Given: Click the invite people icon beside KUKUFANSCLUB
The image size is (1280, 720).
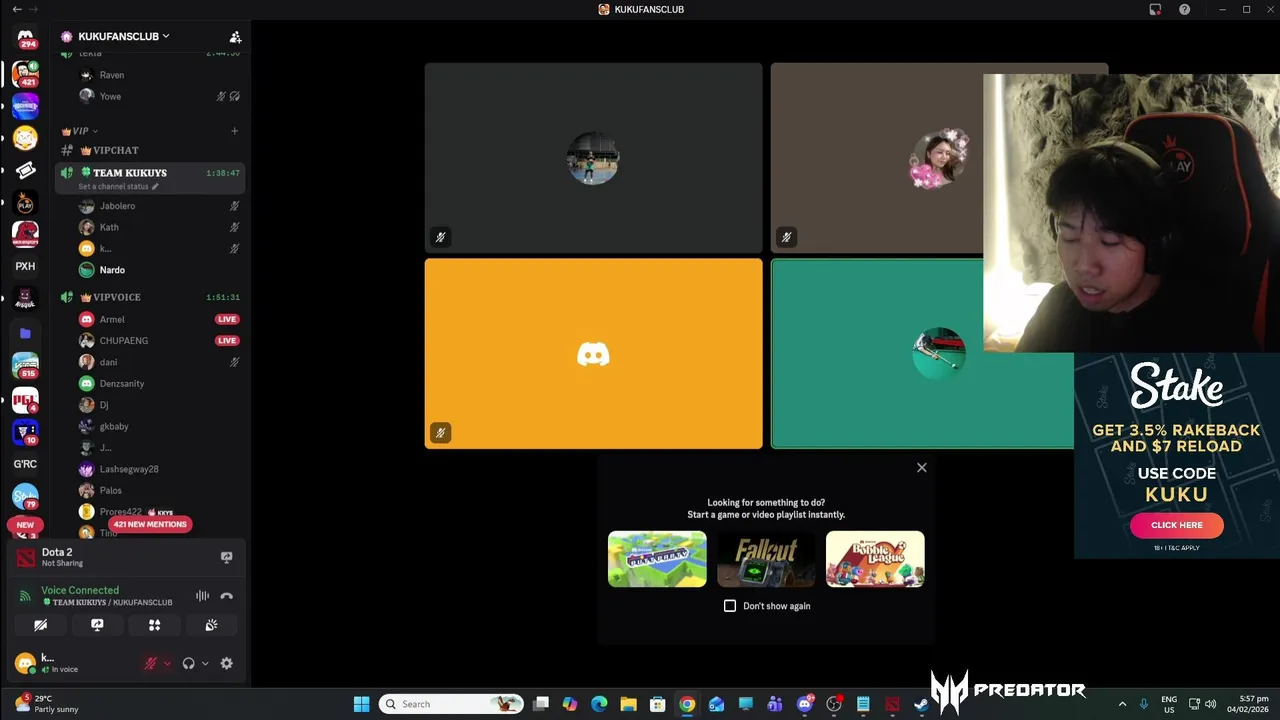Looking at the screenshot, I should click(235, 37).
